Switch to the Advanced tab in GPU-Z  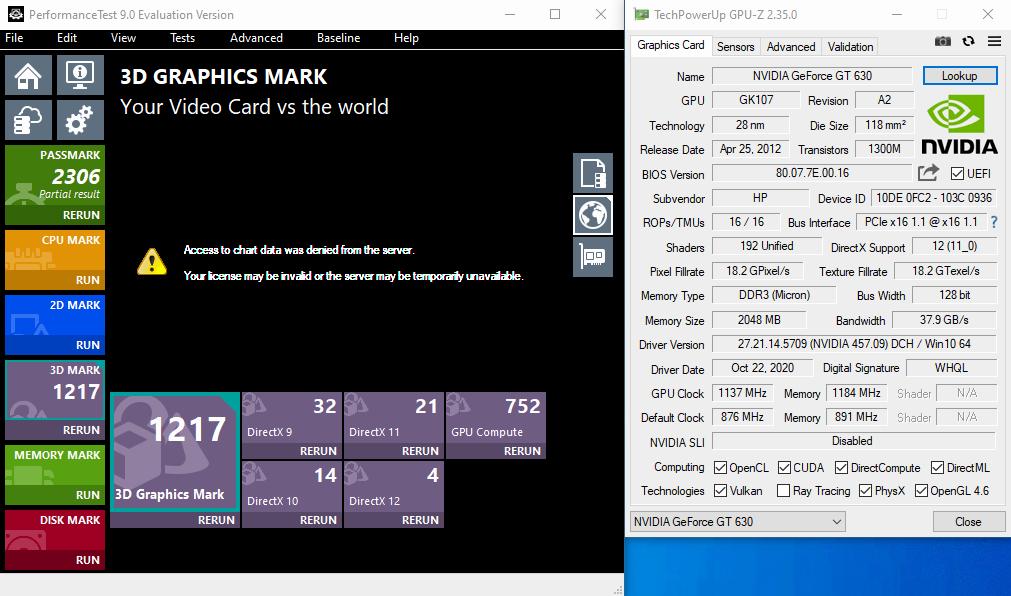point(791,46)
